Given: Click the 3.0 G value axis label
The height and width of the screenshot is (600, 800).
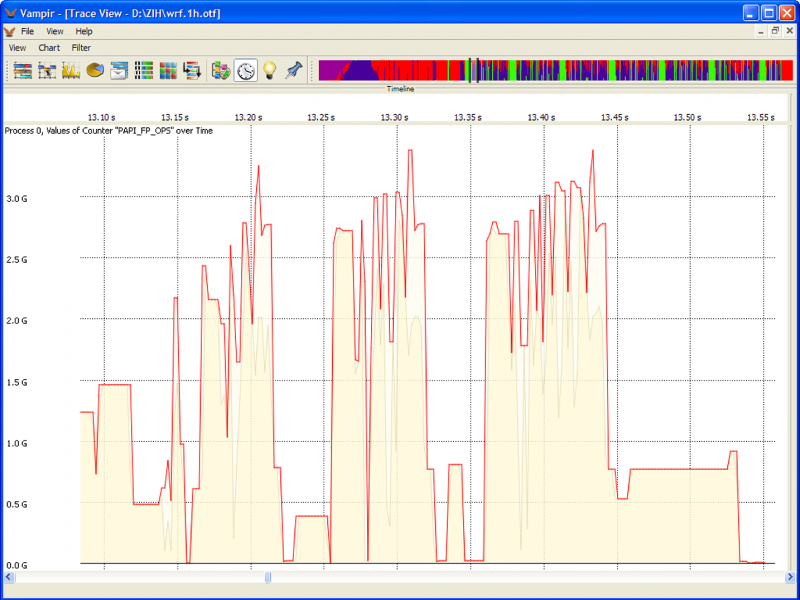Looking at the screenshot, I should (x=17, y=198).
